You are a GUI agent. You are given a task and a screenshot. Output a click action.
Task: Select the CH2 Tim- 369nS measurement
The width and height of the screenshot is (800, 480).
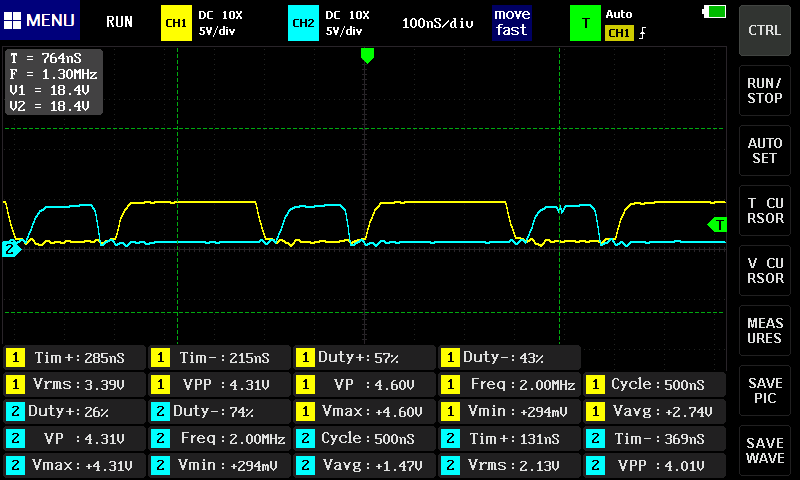tap(655, 438)
